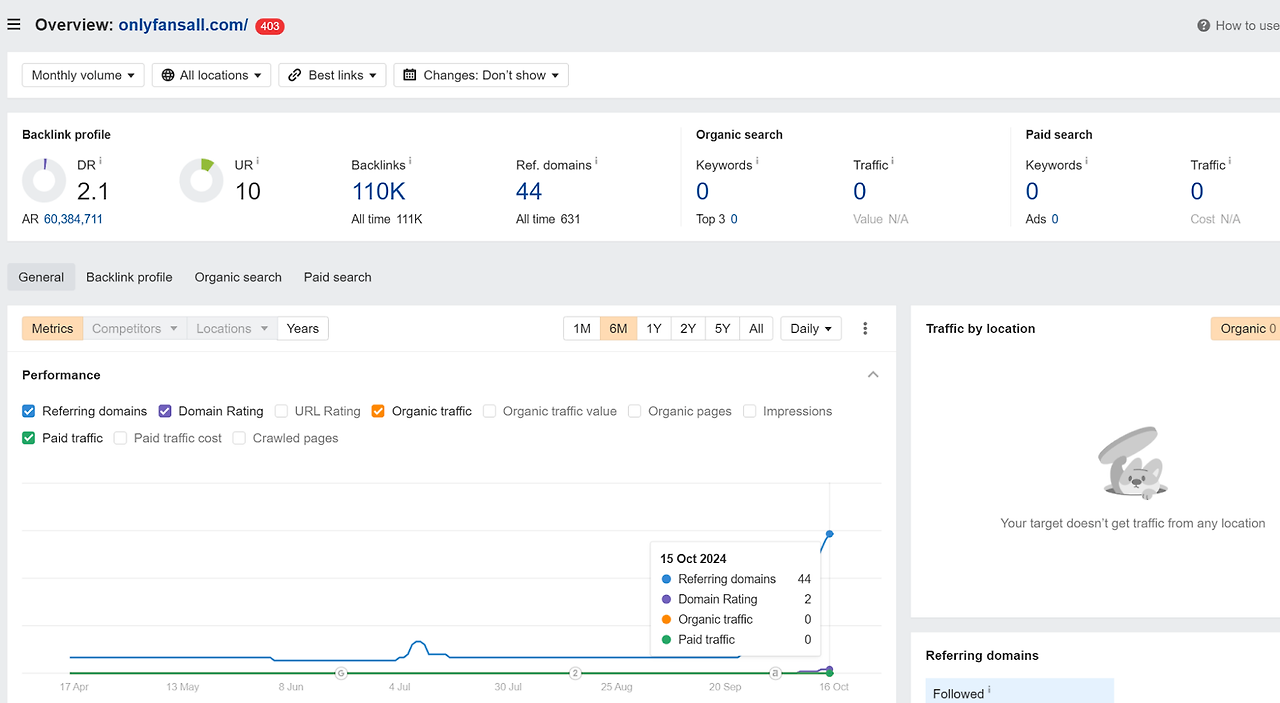The width and height of the screenshot is (1280, 703).
Task: Select the Metrics view tab
Action: tap(52, 328)
